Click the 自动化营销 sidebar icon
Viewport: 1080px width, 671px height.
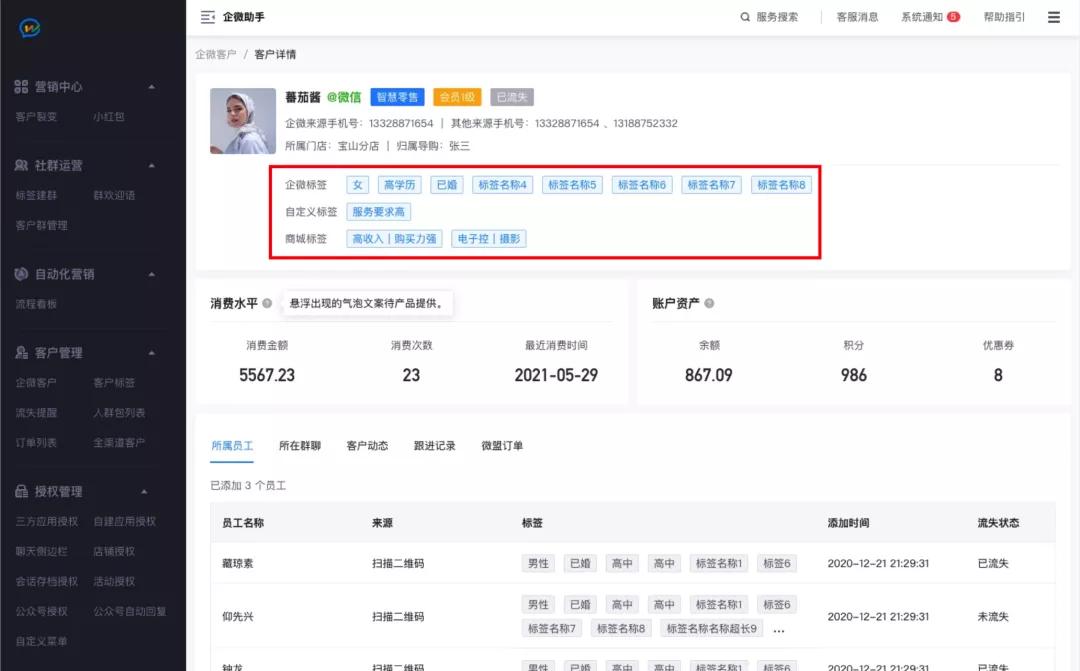pyautogui.click(x=23, y=273)
